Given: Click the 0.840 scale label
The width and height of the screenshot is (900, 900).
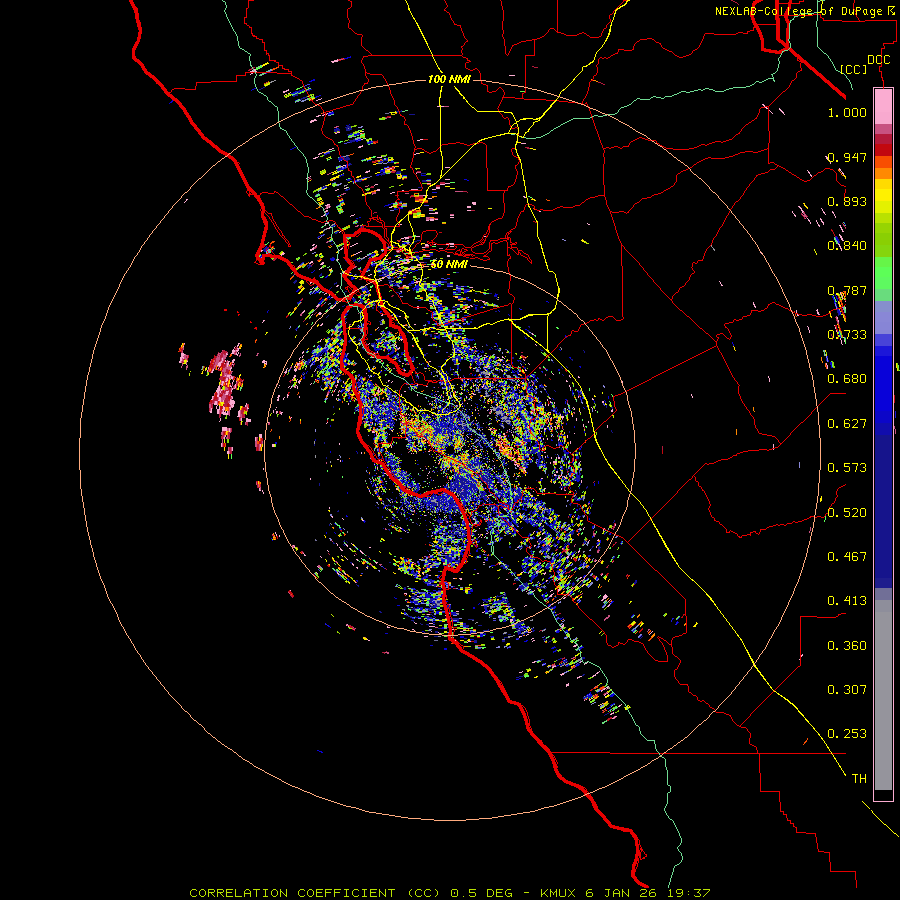Looking at the screenshot, I should 847,246.
